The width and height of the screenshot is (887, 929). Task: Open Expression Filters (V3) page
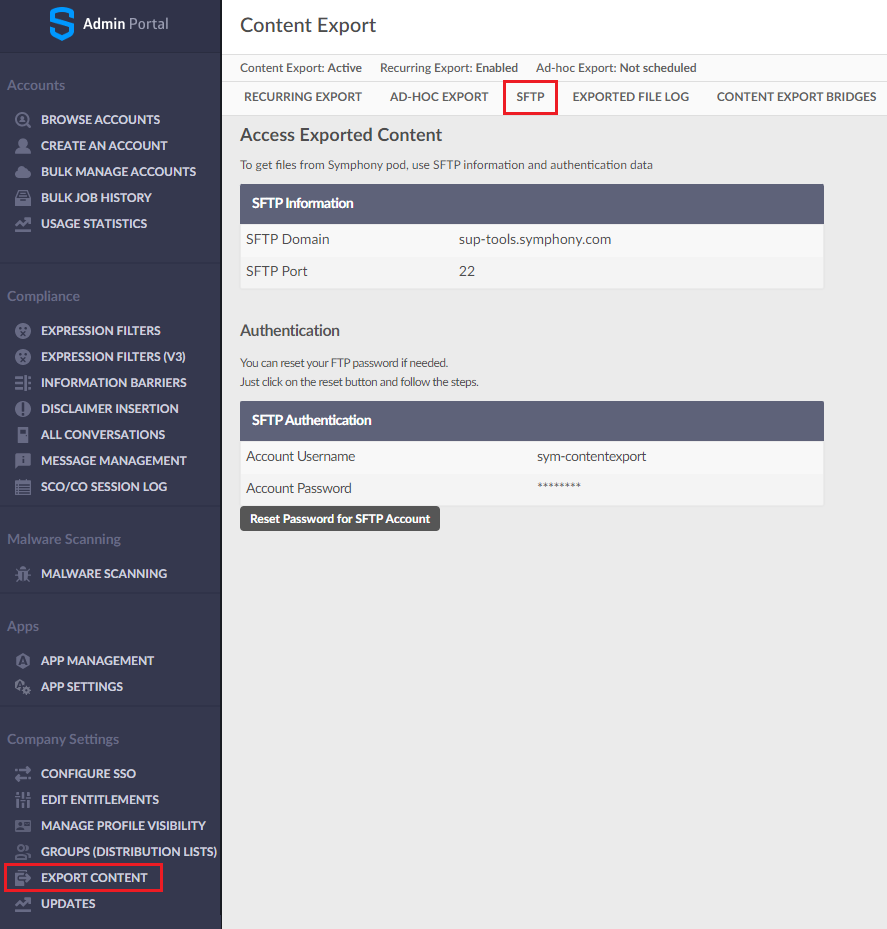point(113,357)
